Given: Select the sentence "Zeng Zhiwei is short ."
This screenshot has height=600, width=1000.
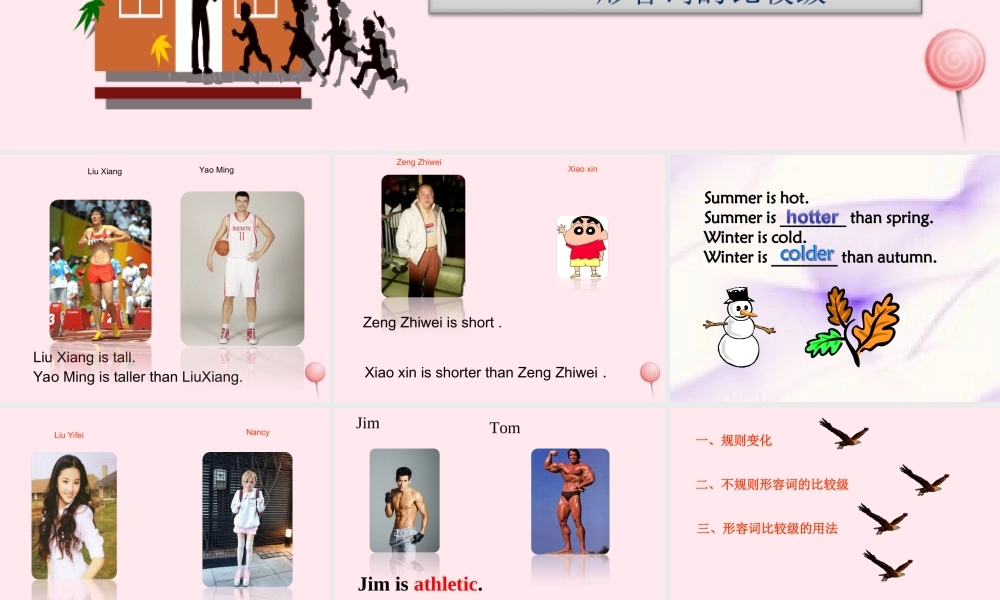Looking at the screenshot, I should pos(432,323).
